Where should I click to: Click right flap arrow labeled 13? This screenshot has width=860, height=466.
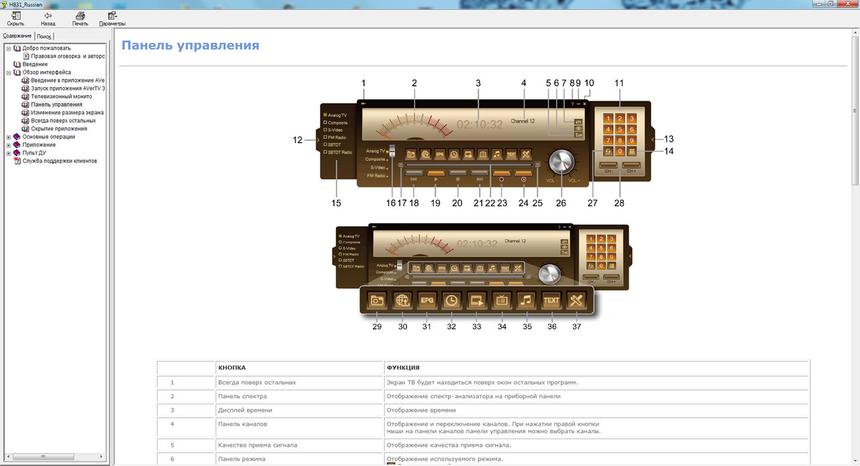click(653, 140)
